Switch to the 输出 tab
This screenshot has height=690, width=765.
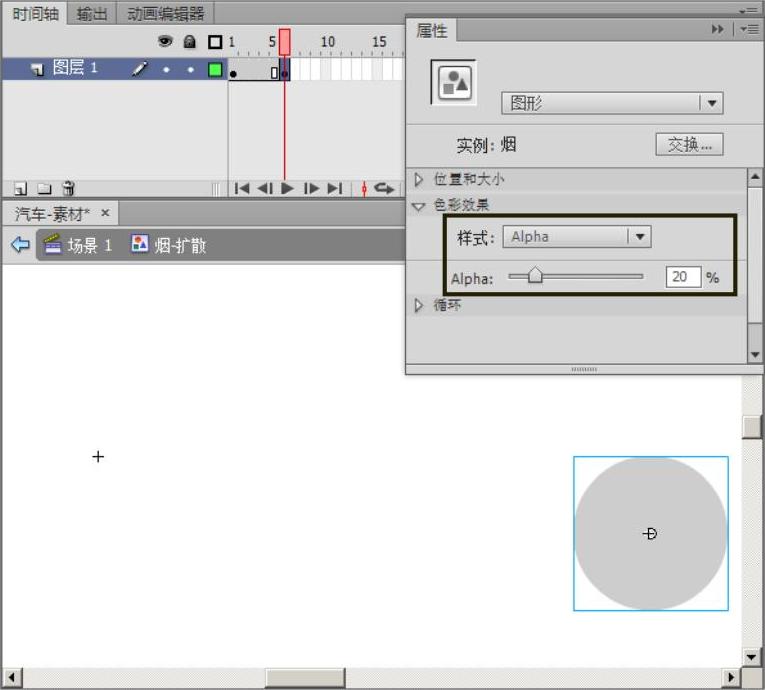[x=92, y=13]
